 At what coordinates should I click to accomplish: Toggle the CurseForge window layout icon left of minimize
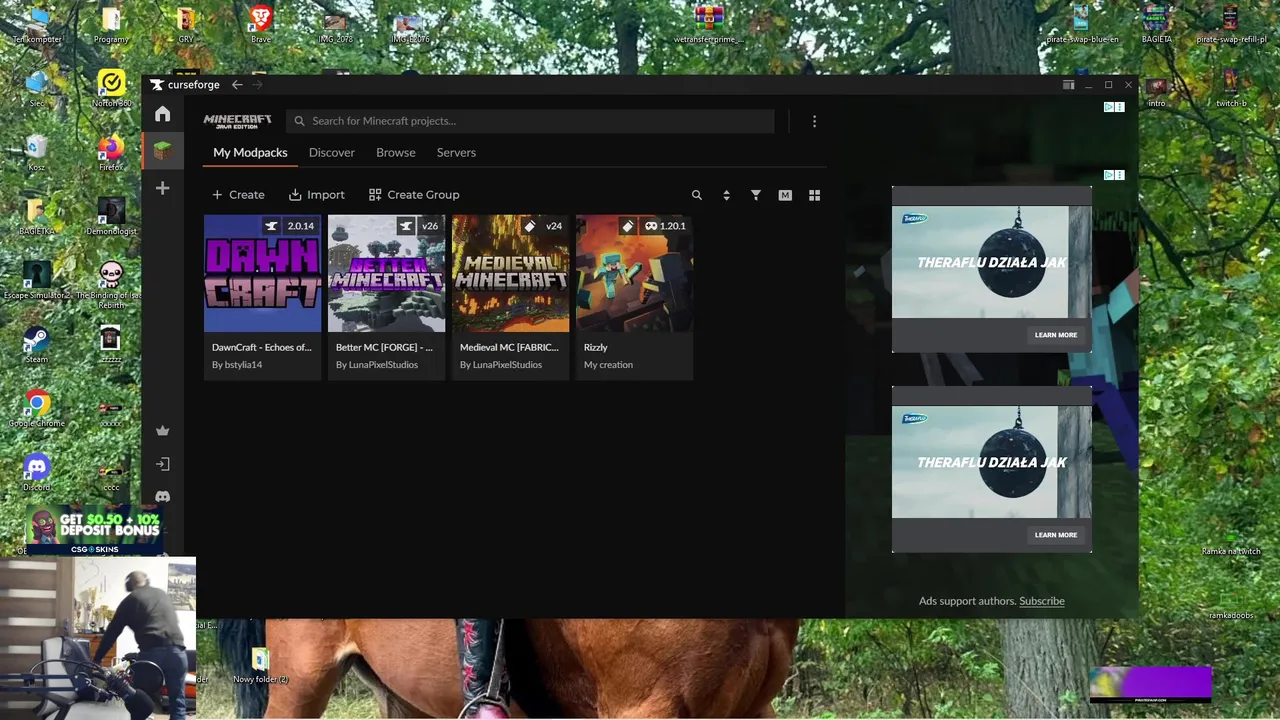[1068, 85]
